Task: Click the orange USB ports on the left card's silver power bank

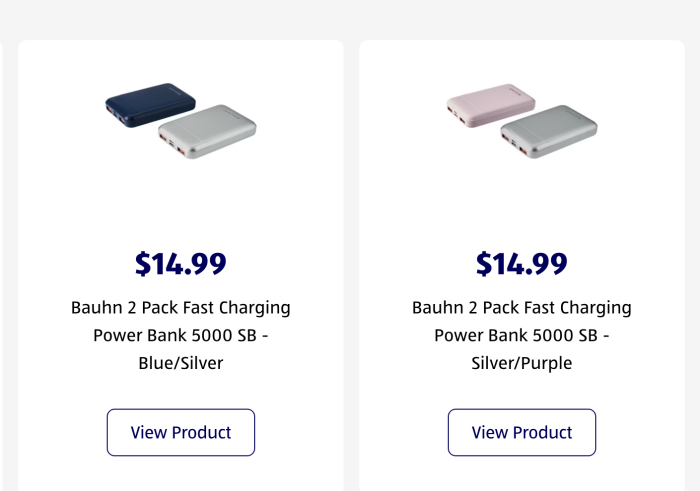Action: tap(172, 144)
